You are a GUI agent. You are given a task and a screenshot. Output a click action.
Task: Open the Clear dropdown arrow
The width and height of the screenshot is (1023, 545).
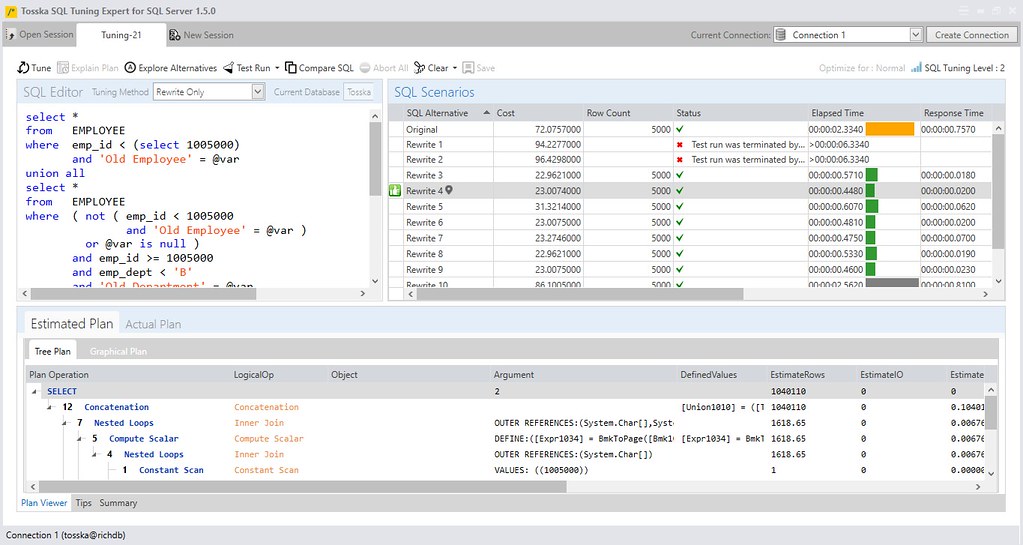(455, 68)
